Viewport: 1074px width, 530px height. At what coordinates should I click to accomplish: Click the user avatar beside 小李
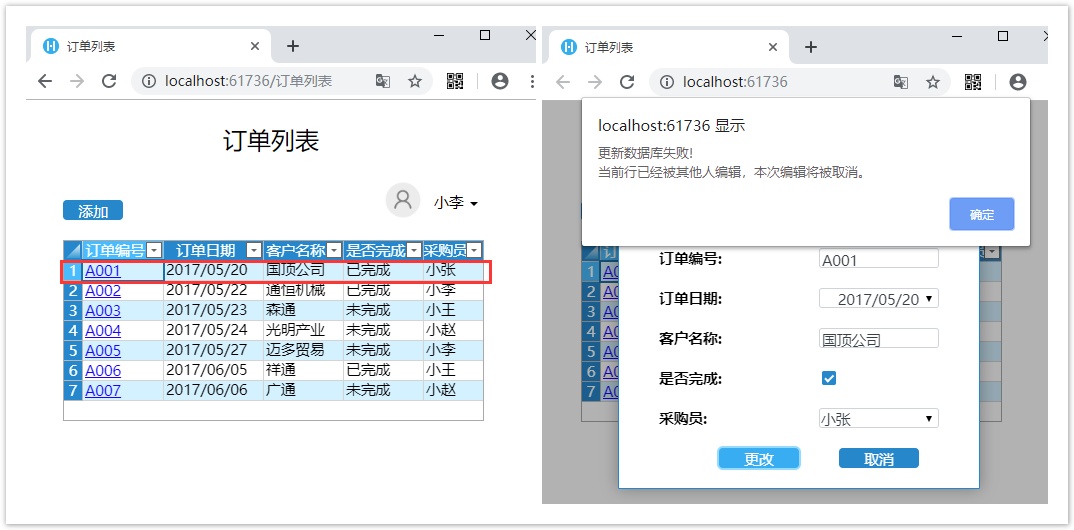click(403, 199)
